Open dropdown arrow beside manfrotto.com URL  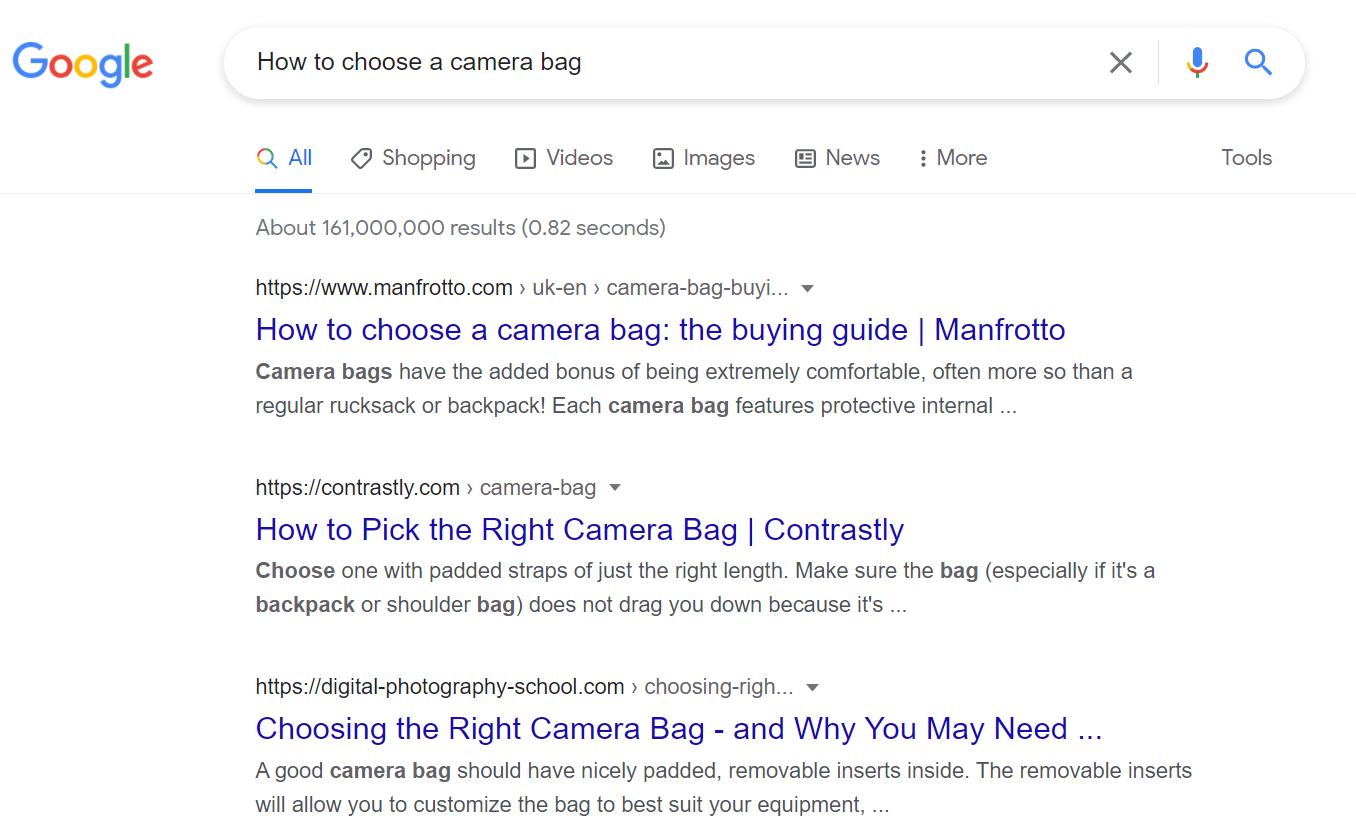coord(808,289)
